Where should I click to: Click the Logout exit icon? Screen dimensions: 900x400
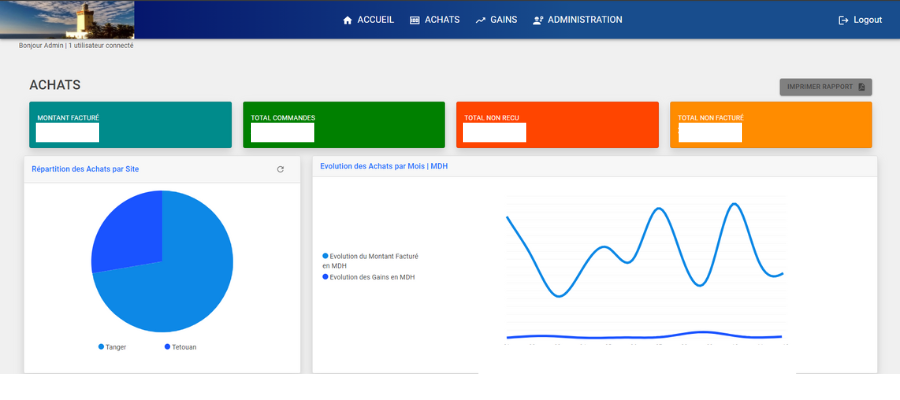(843, 20)
